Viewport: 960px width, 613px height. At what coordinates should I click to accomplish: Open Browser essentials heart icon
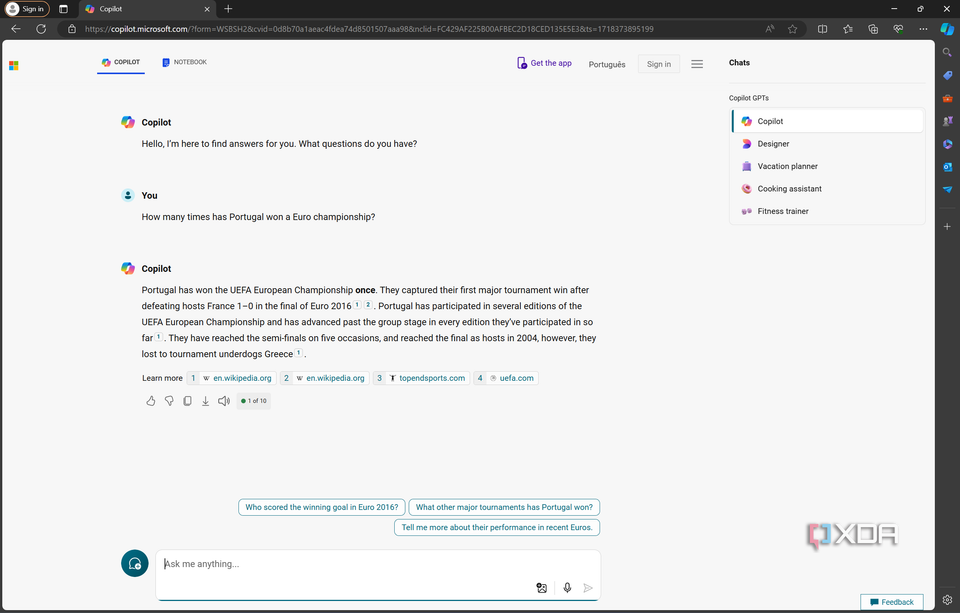898,29
